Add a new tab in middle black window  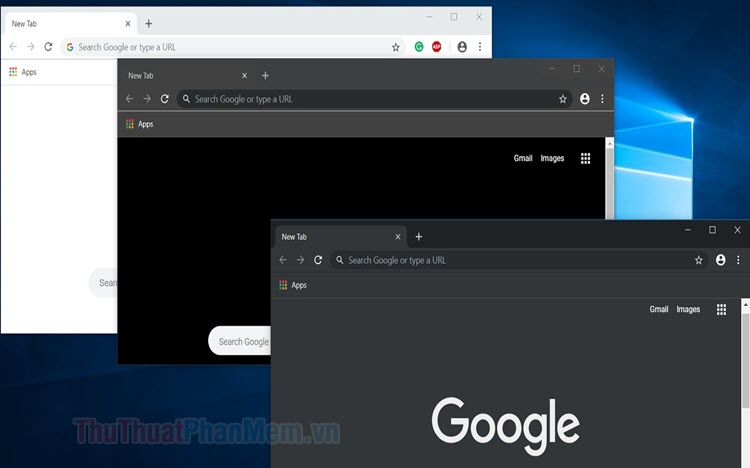[x=265, y=76]
